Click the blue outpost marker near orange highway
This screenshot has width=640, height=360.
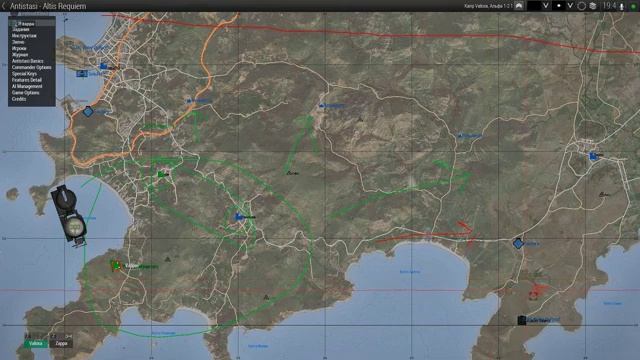point(189,100)
